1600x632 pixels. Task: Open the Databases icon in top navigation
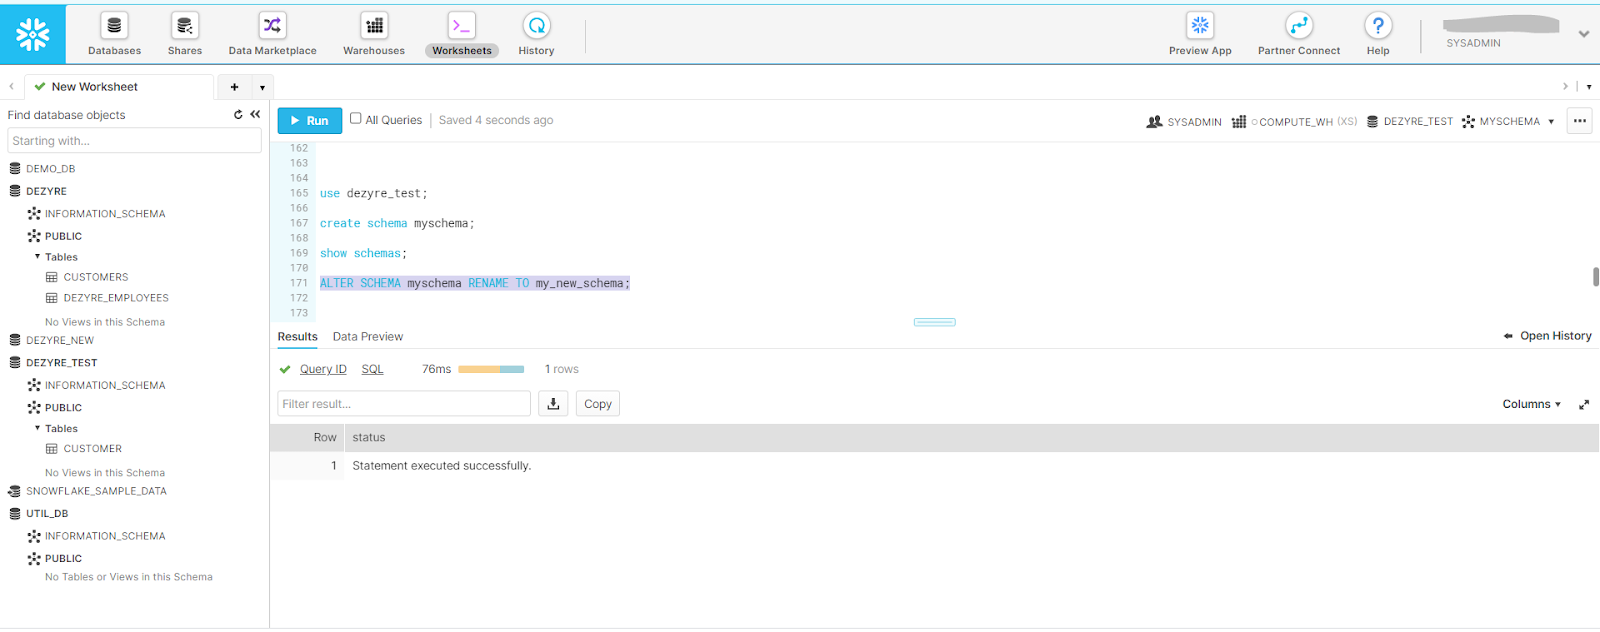pos(114,26)
